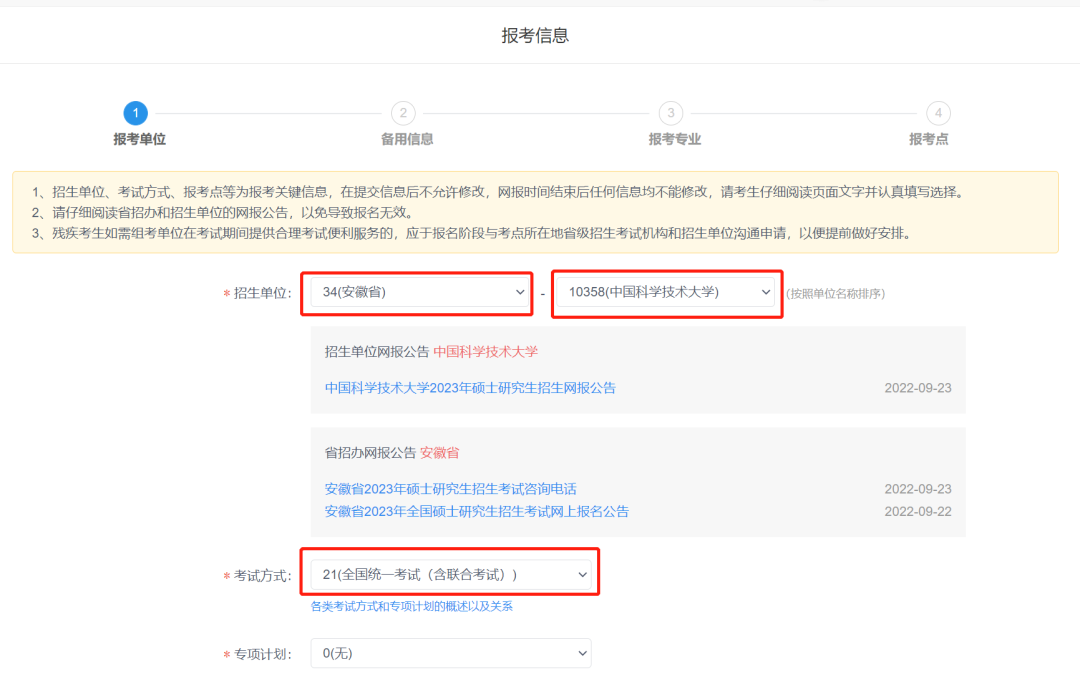
Task: Click the 各类考试方式和专项计划的概述以及关系 link
Action: click(x=412, y=606)
